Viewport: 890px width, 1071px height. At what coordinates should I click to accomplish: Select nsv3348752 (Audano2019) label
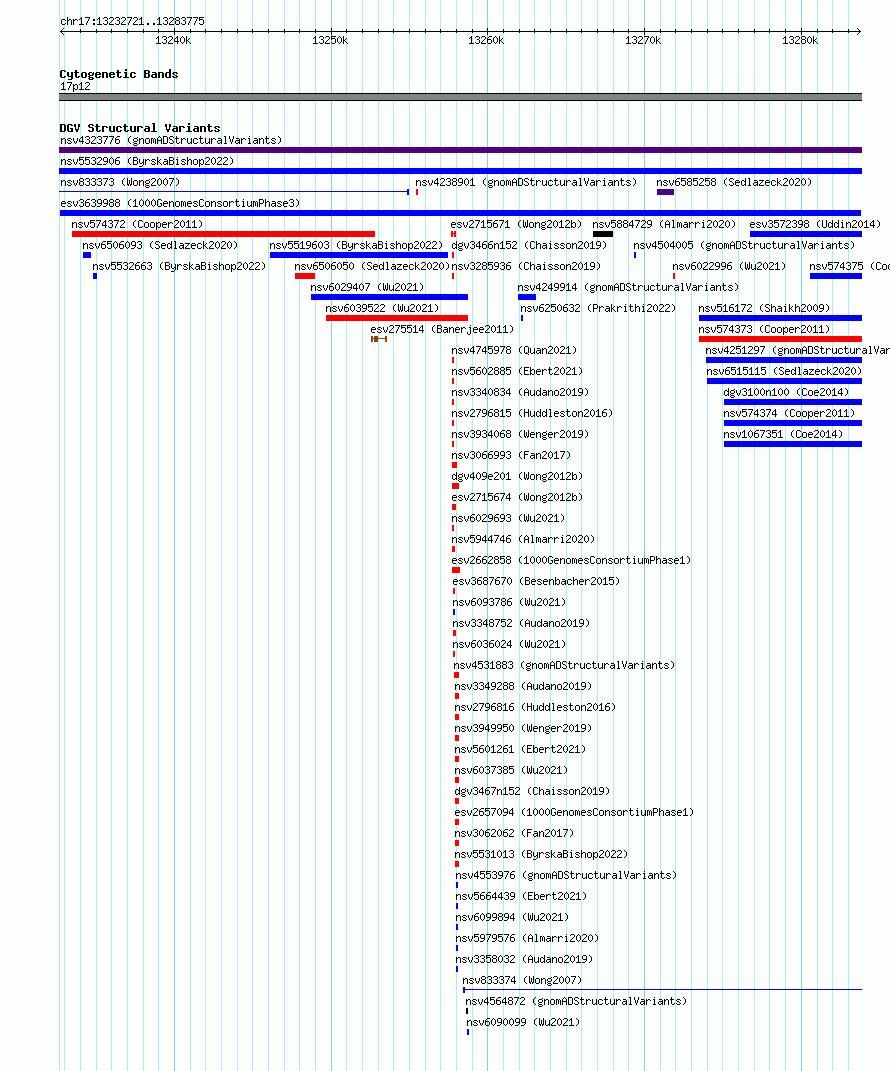point(521,624)
